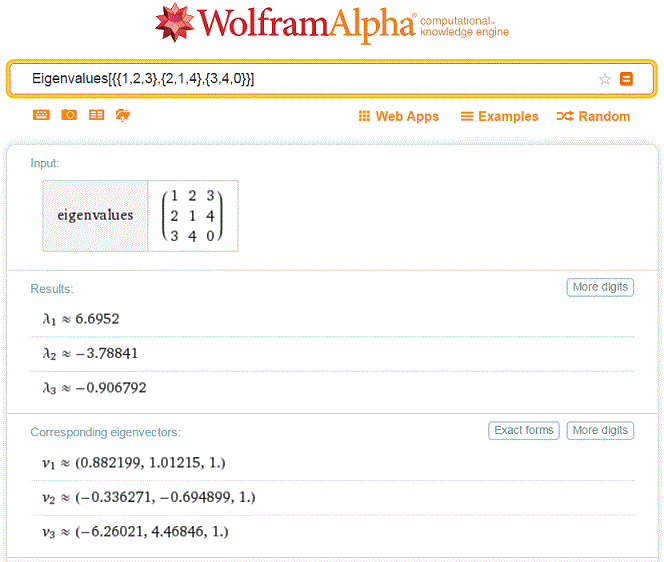The height and width of the screenshot is (562, 664).
Task: Click the file upload folder icon
Action: (x=123, y=115)
